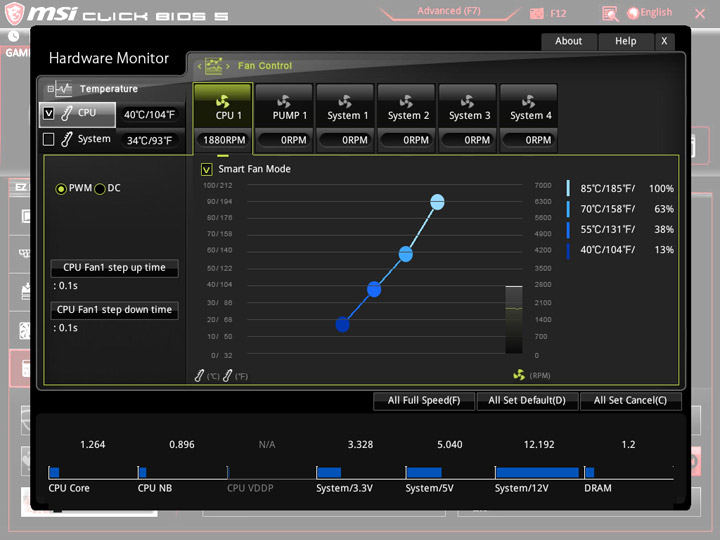Screen dimensions: 720x540
Task: Click the F12 screenshot camera icon
Action: pyautogui.click(x=536, y=14)
